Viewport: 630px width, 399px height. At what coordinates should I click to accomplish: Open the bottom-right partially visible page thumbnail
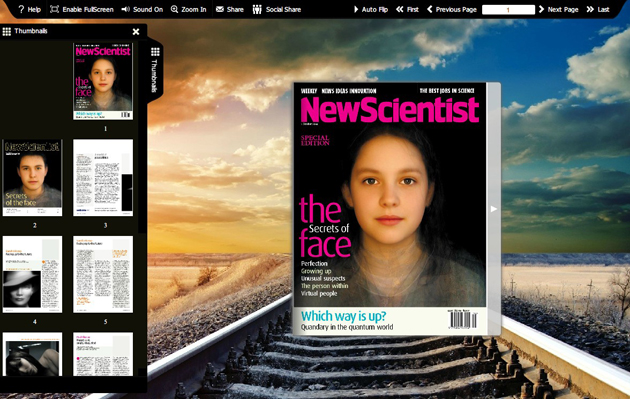point(103,354)
